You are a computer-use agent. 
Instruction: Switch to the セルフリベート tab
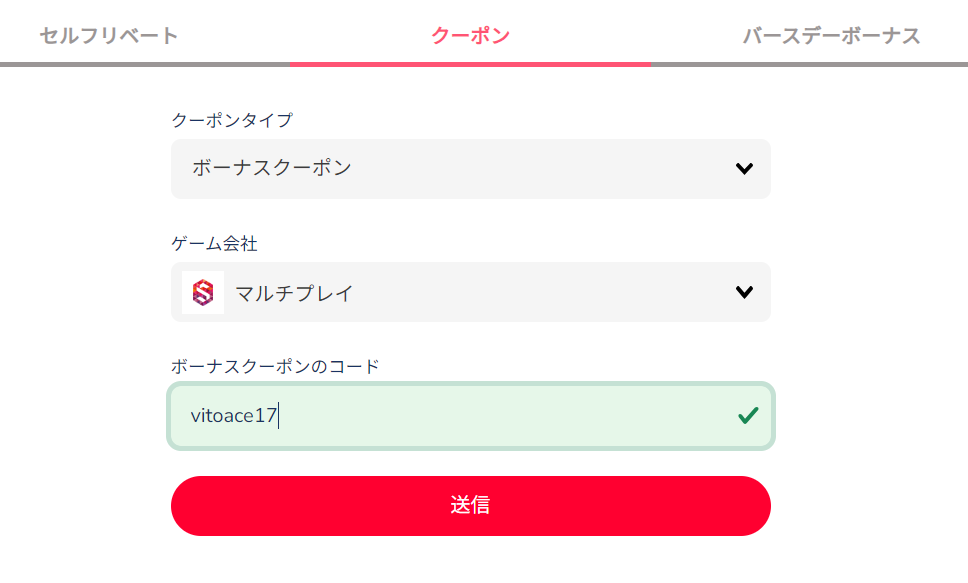click(x=109, y=36)
